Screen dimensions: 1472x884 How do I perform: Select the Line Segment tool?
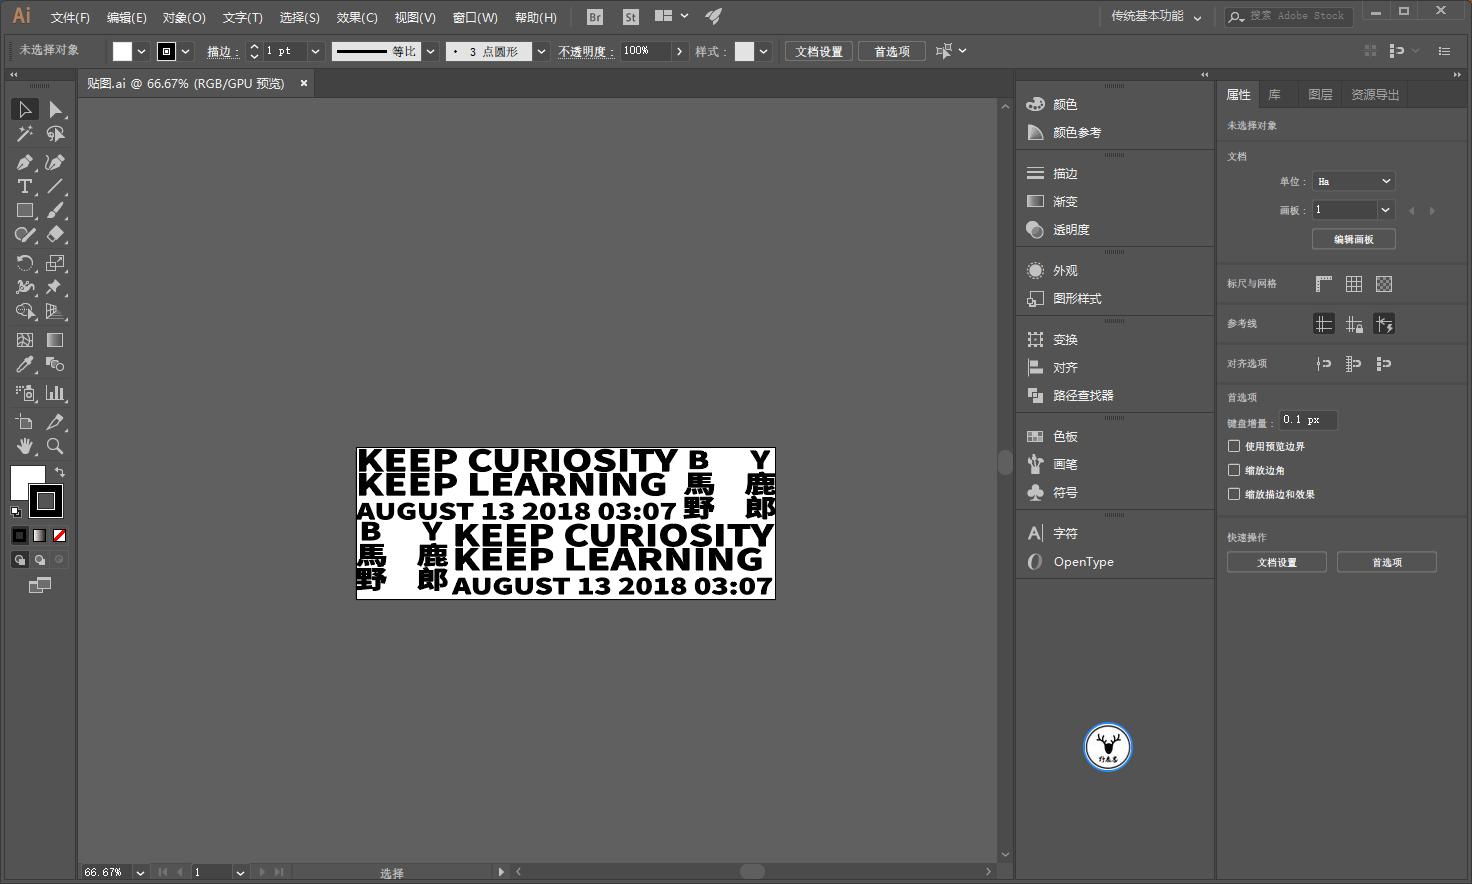[55, 186]
